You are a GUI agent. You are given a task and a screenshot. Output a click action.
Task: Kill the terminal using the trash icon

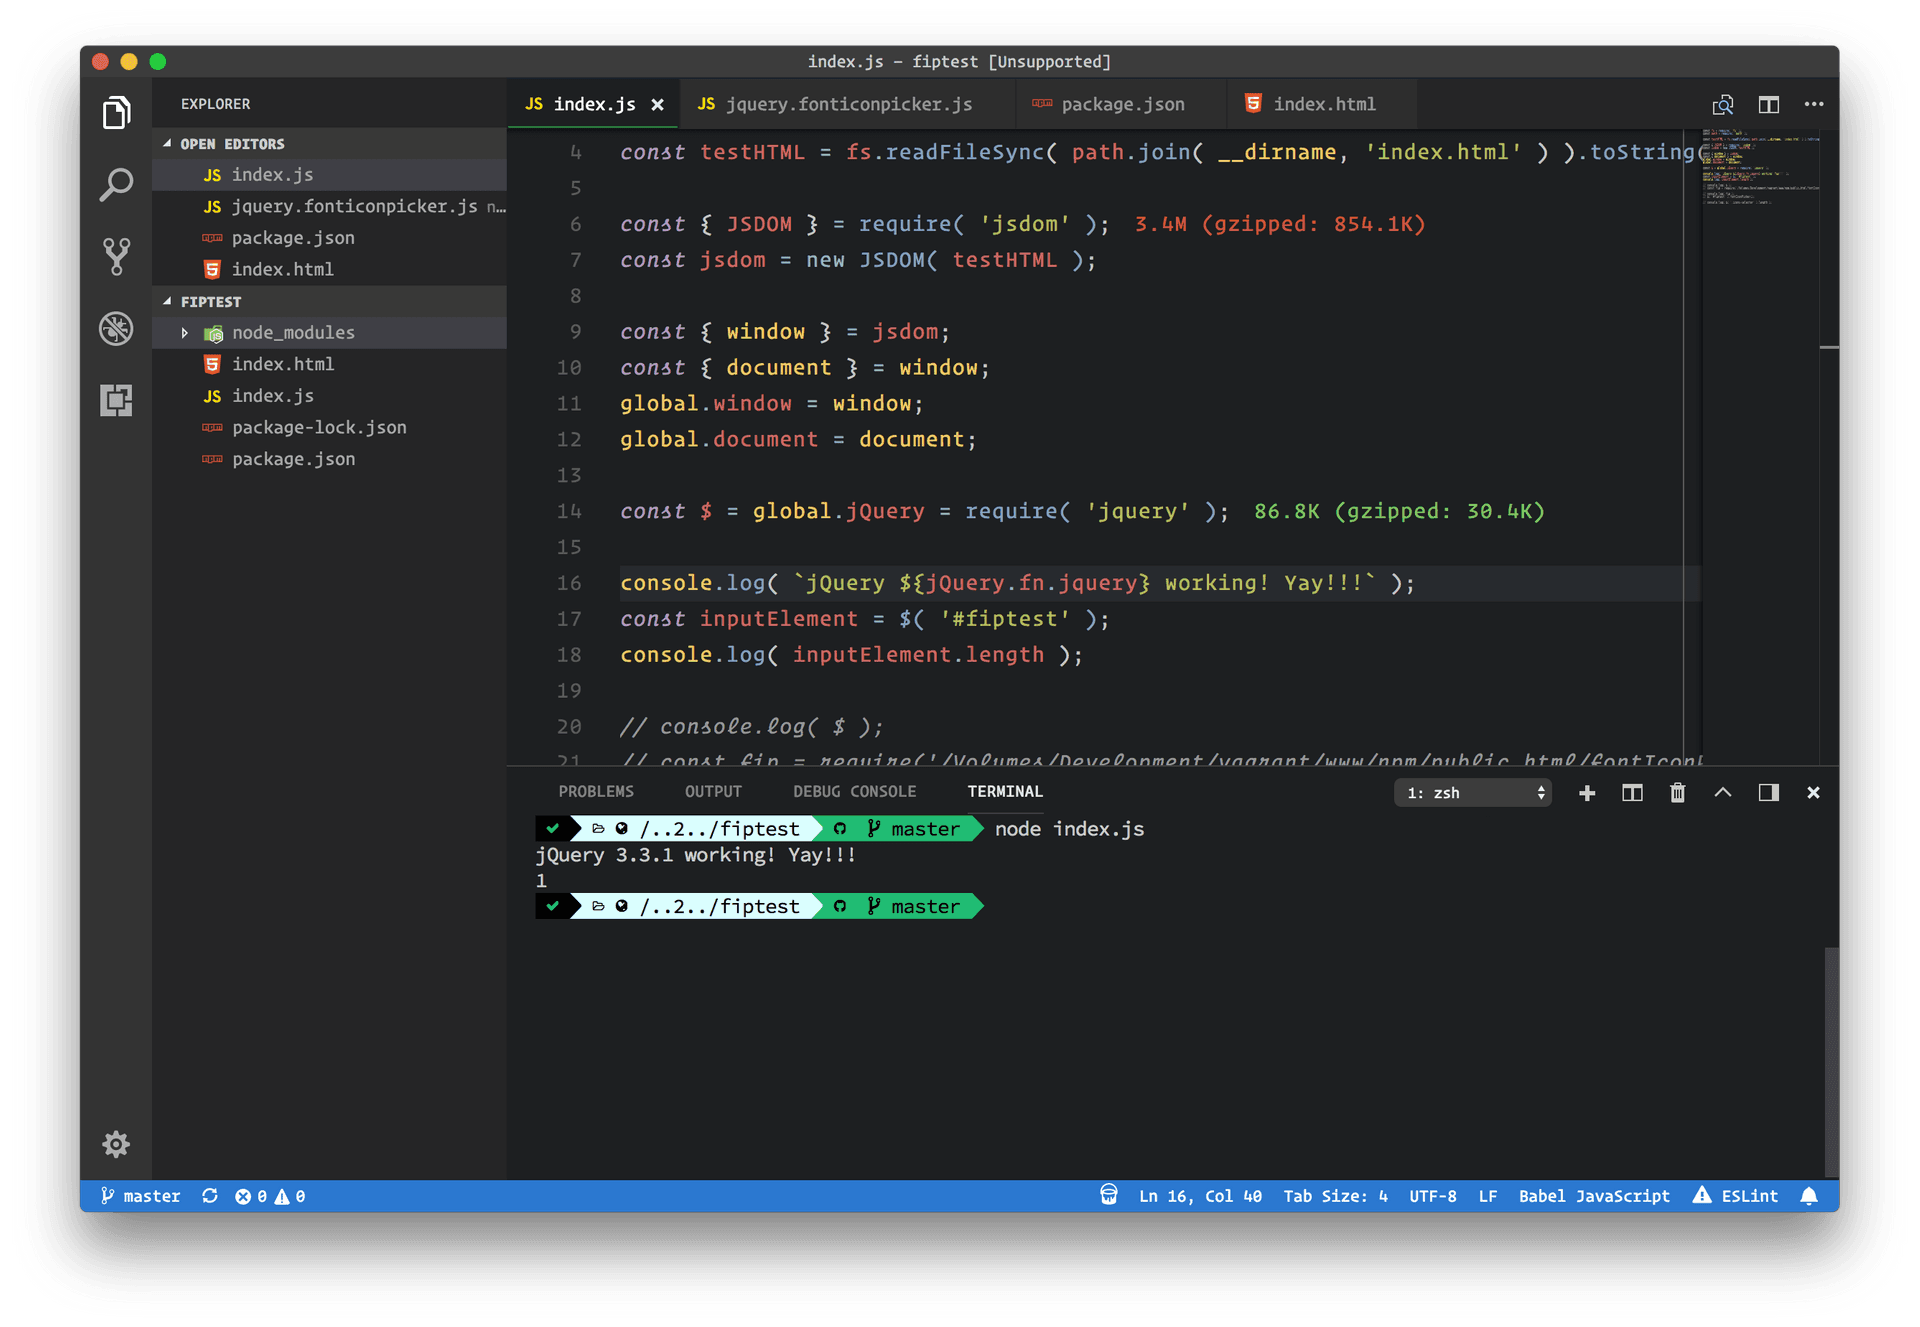(x=1677, y=792)
